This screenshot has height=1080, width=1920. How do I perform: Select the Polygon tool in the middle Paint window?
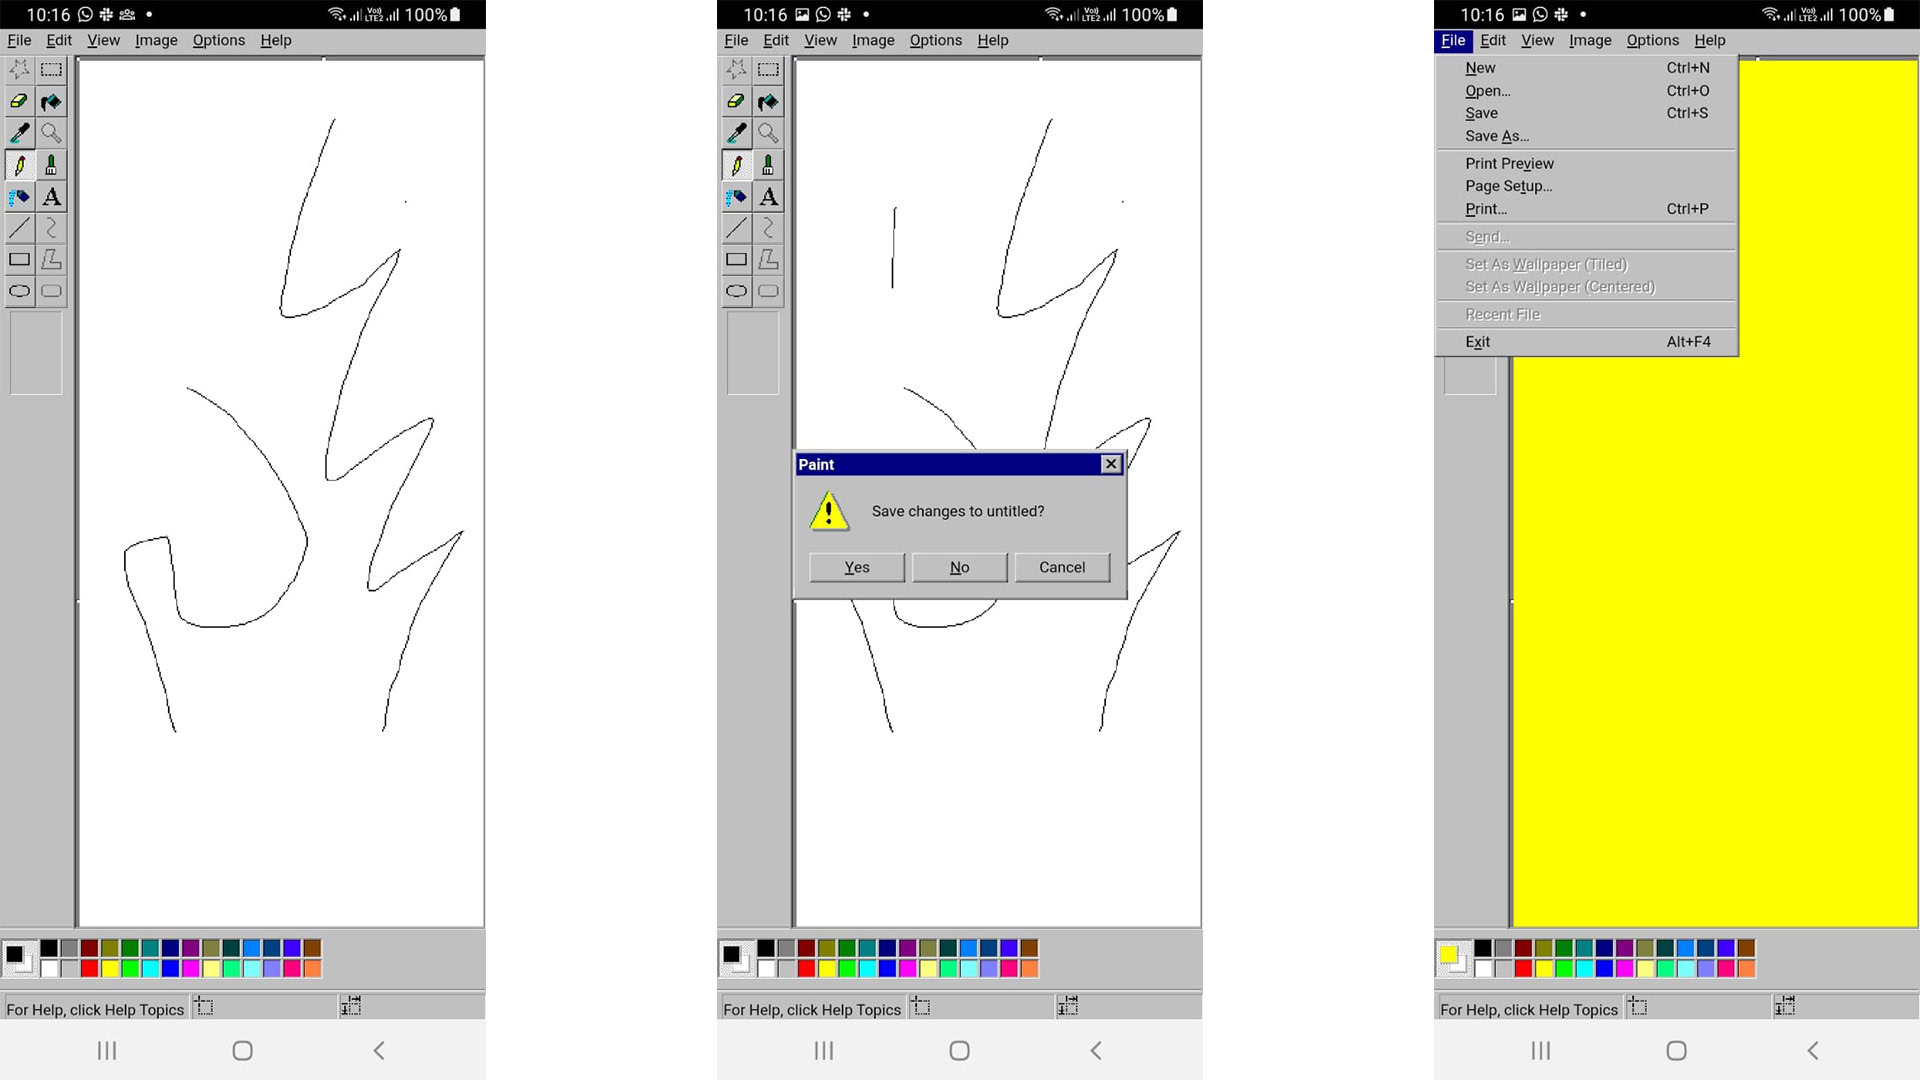(x=768, y=260)
